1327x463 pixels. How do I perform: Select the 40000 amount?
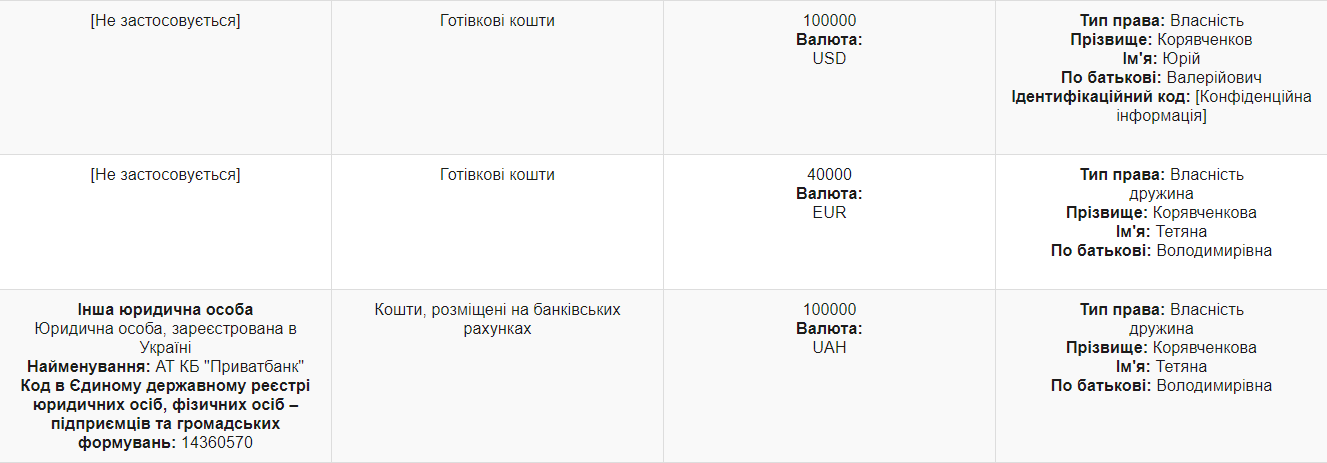coord(829,175)
